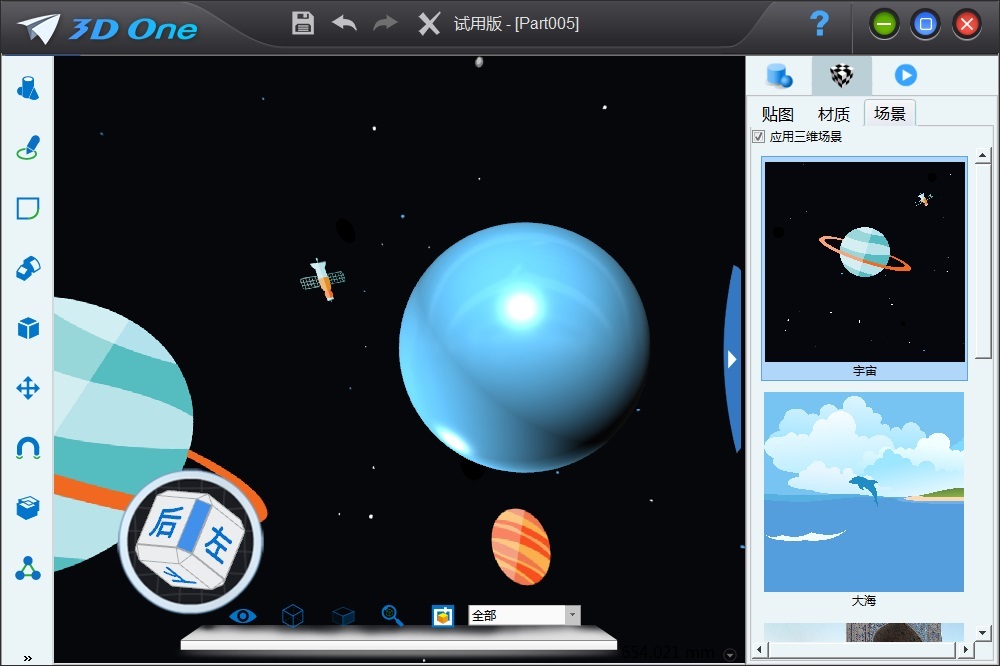Toggle the wireframe cube display mode

coord(292,615)
